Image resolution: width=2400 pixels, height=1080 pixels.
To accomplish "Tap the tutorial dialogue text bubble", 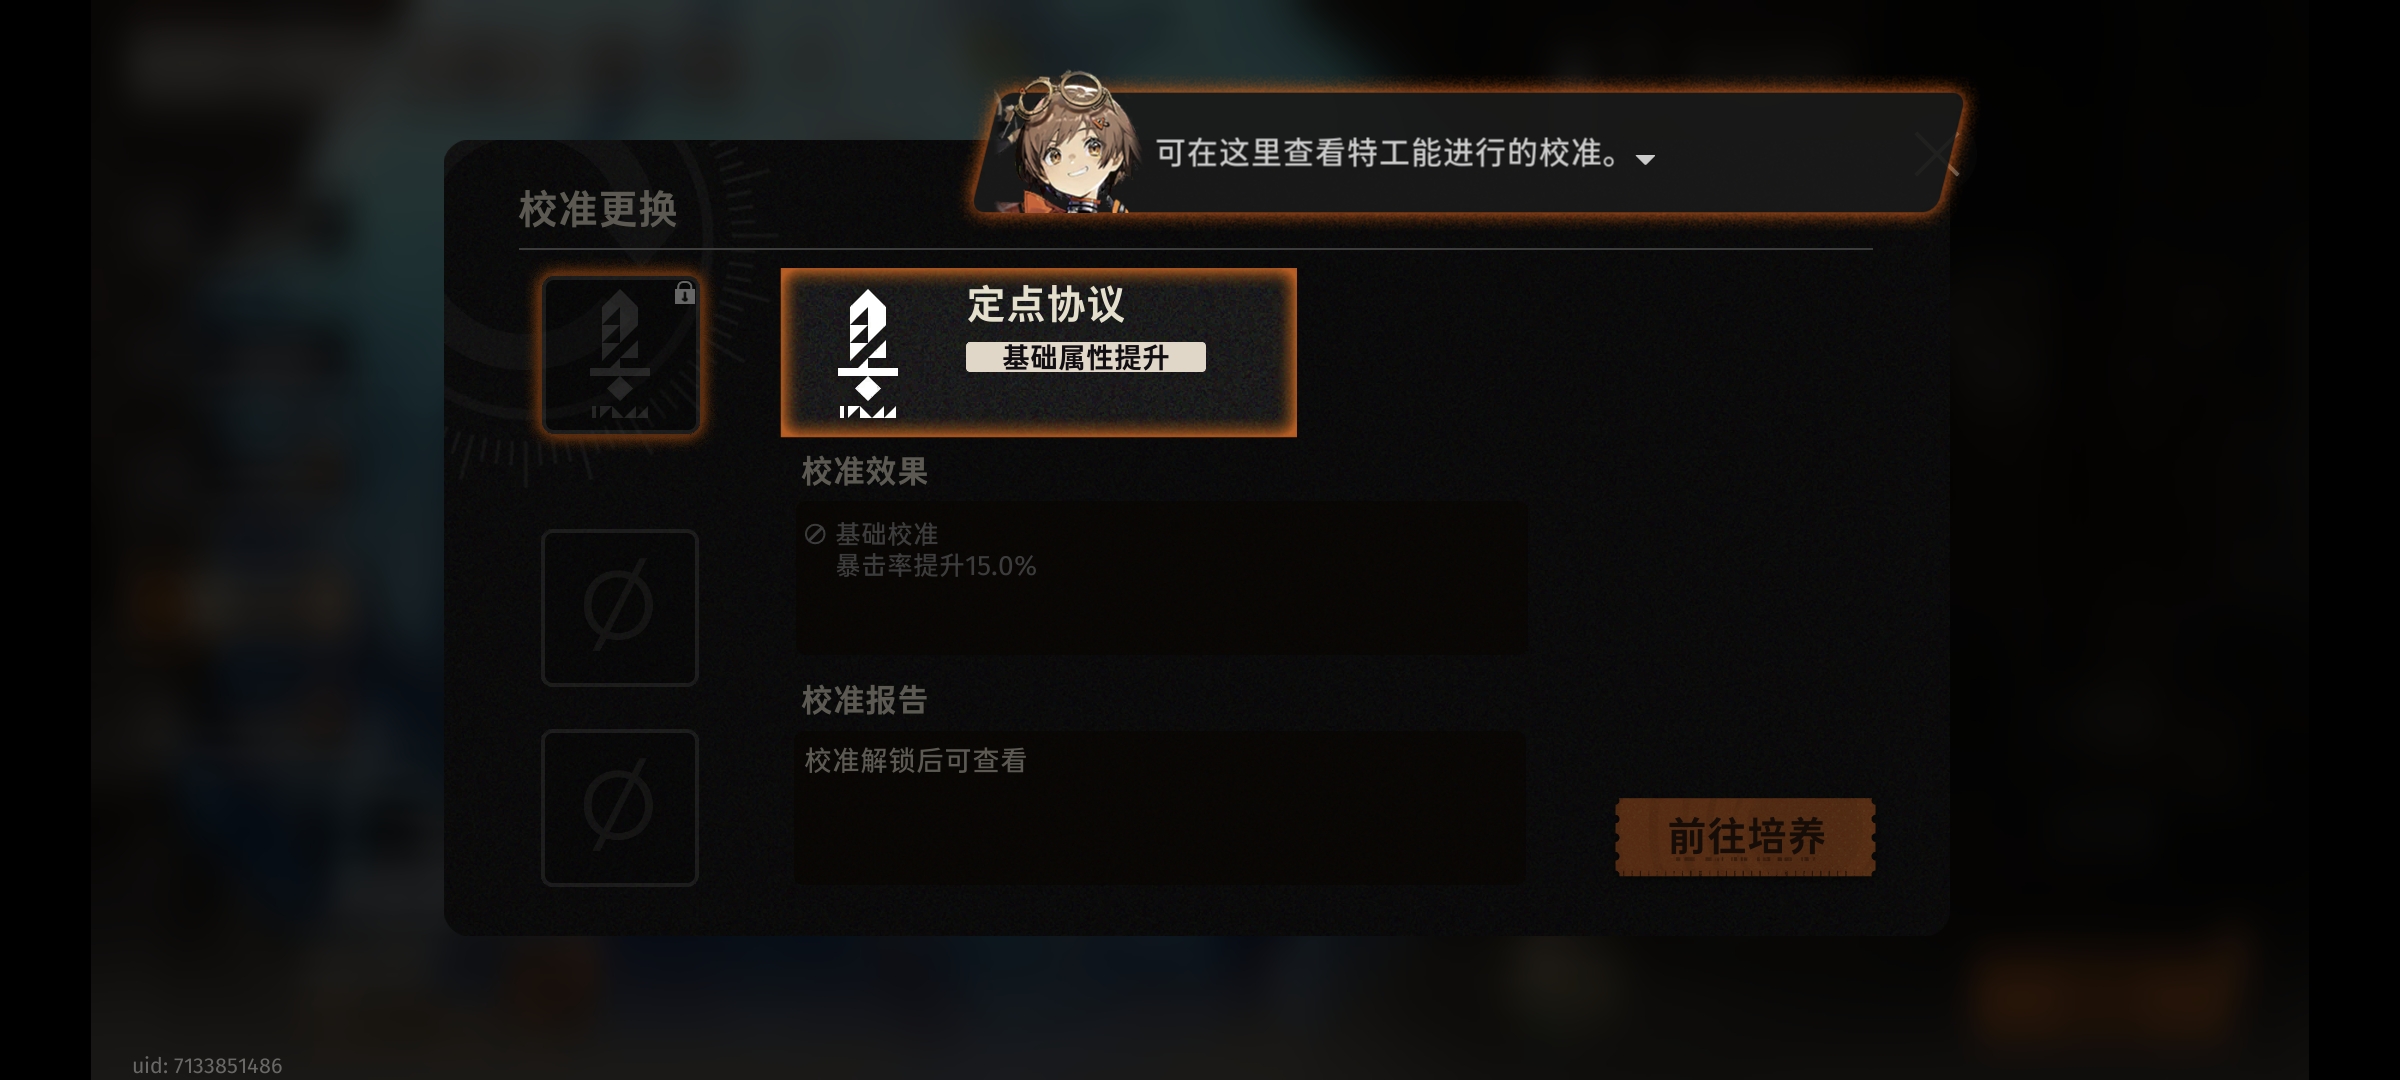I will 1465,153.
